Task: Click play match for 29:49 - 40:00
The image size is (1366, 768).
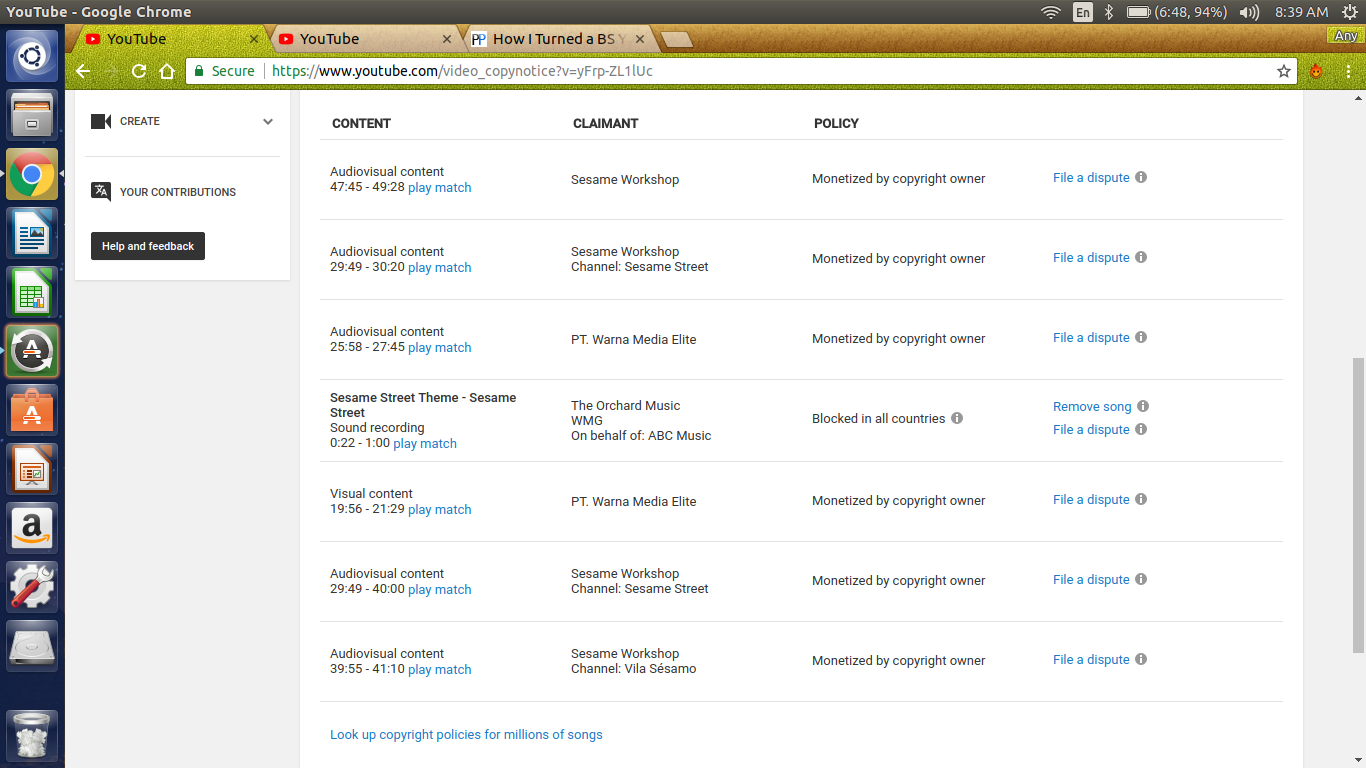Action: click(440, 590)
